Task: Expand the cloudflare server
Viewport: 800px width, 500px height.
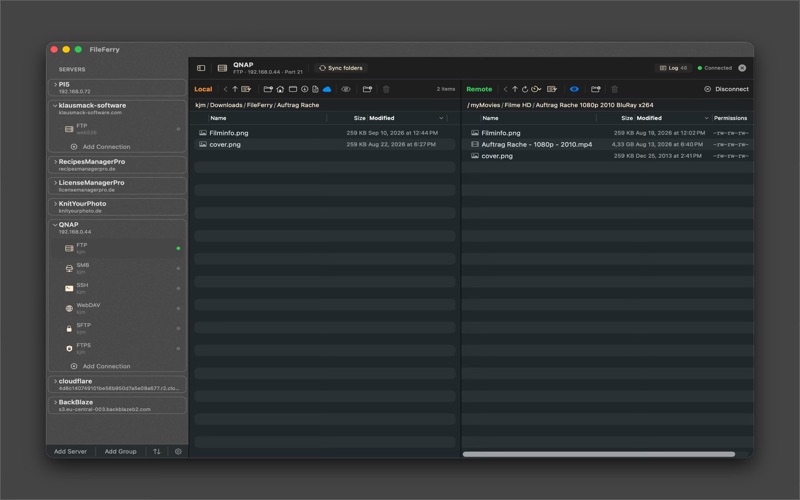Action: click(x=55, y=381)
